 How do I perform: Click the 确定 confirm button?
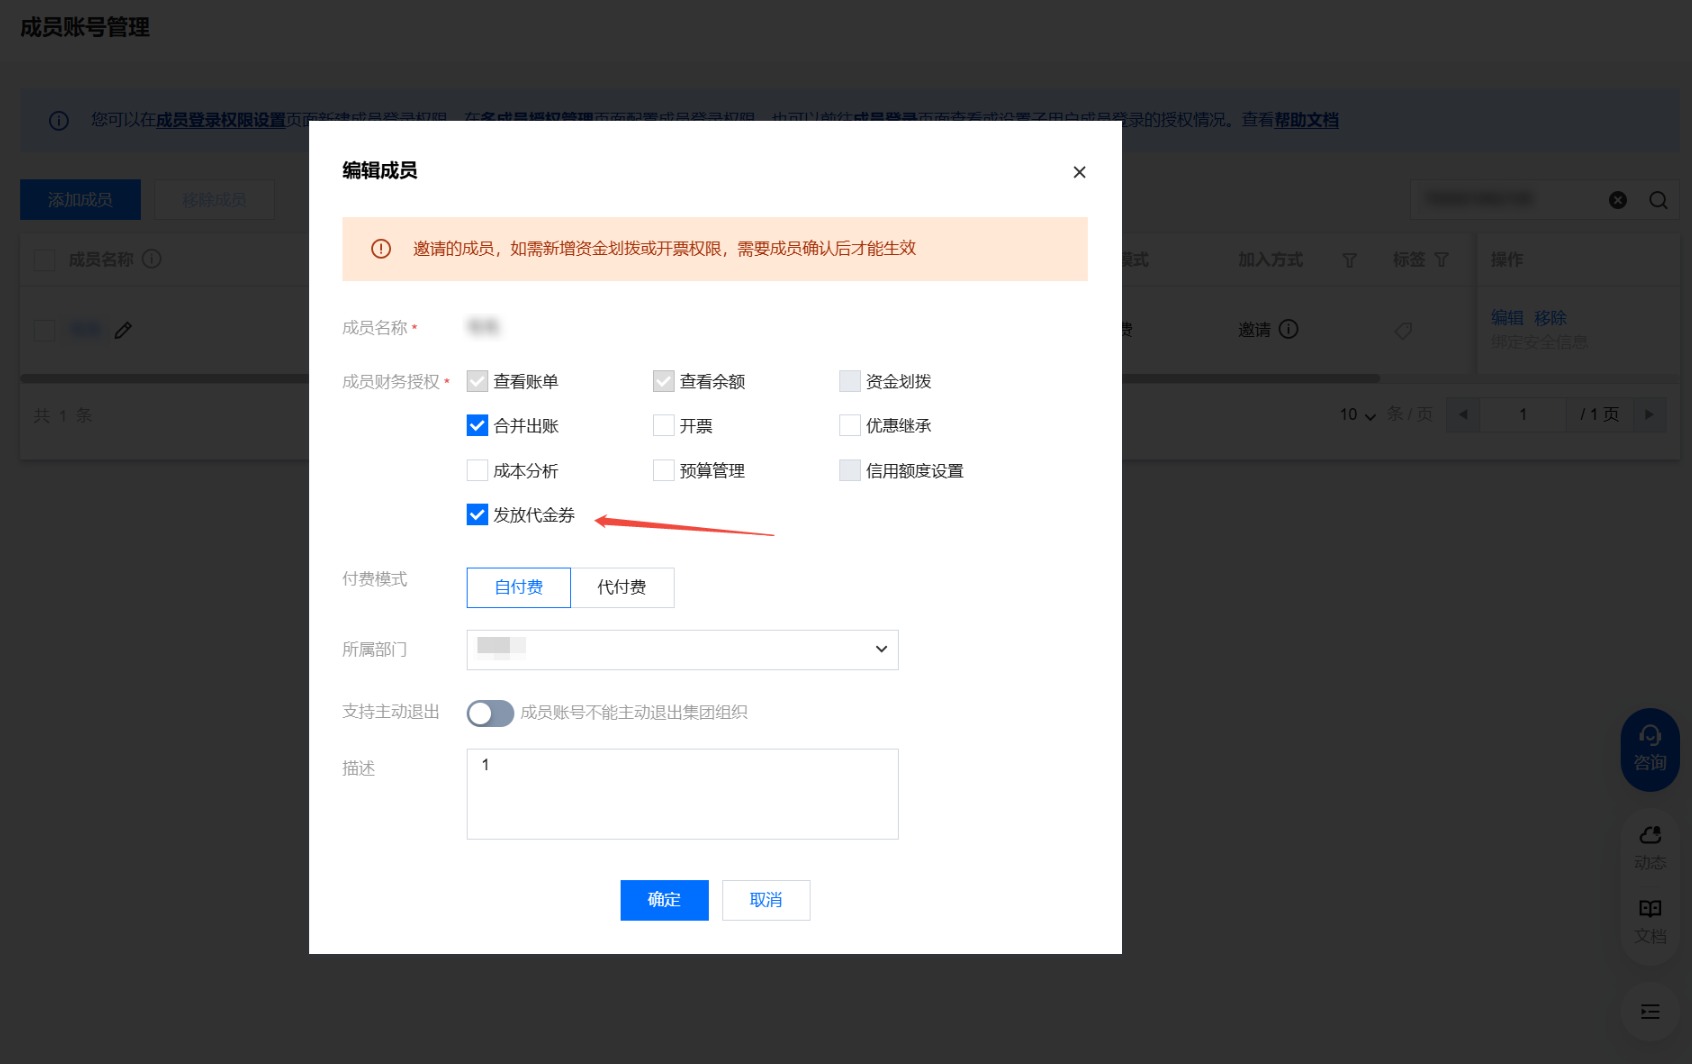[x=664, y=900]
